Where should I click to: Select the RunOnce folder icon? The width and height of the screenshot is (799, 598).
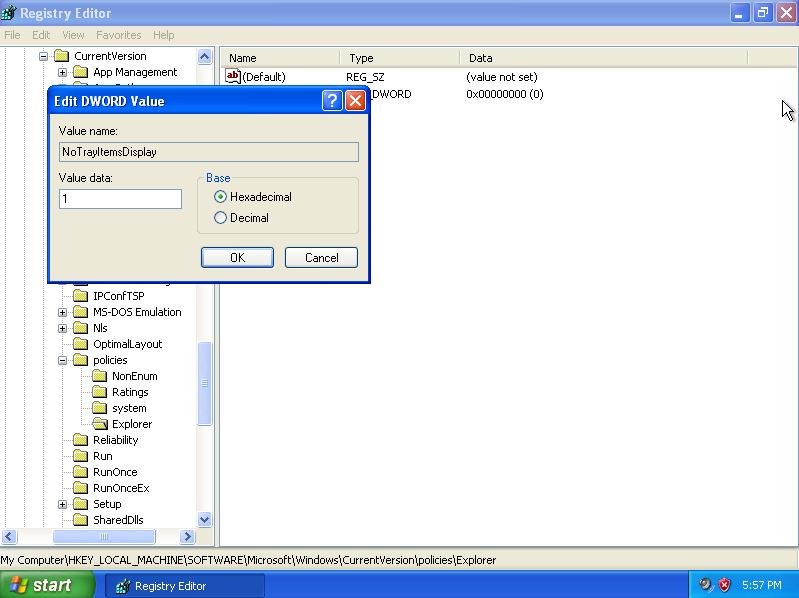(81, 472)
